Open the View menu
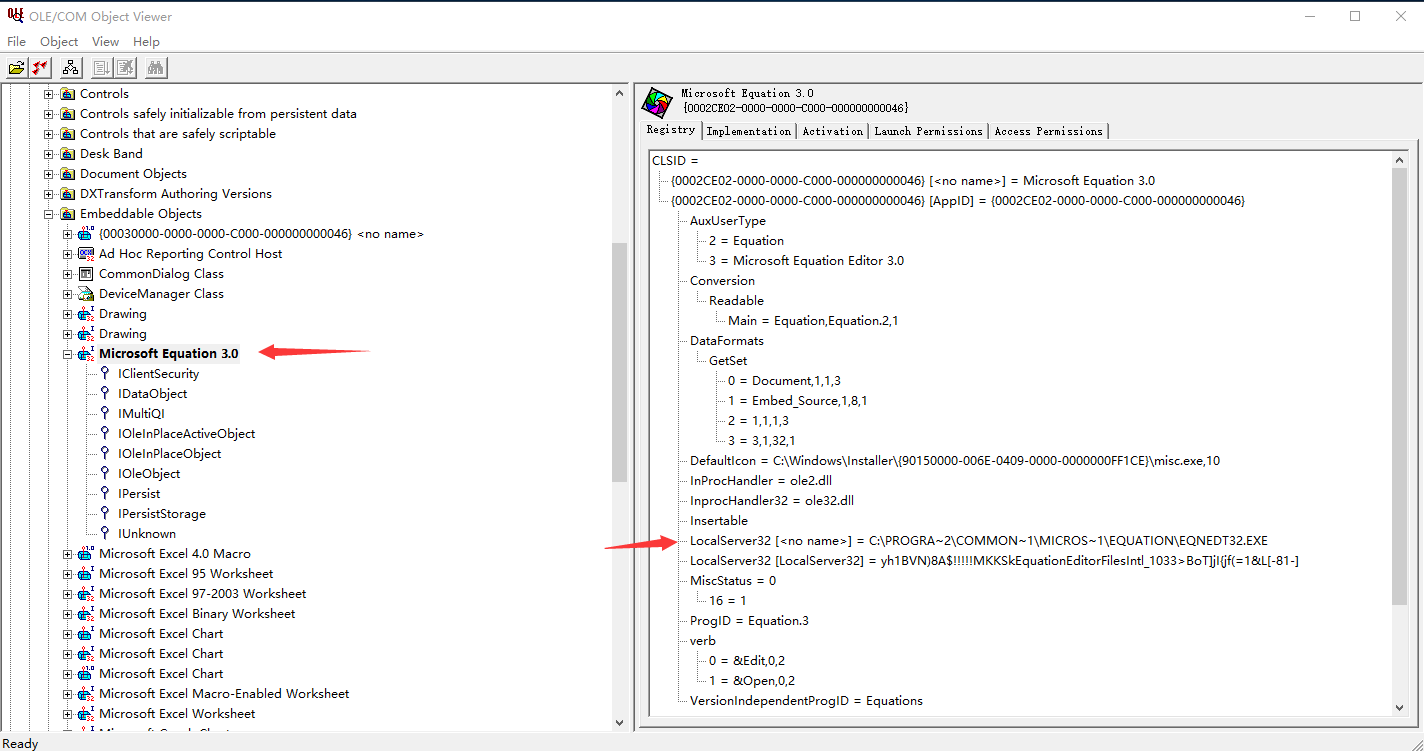This screenshot has height=751, width=1424. pyautogui.click(x=105, y=42)
